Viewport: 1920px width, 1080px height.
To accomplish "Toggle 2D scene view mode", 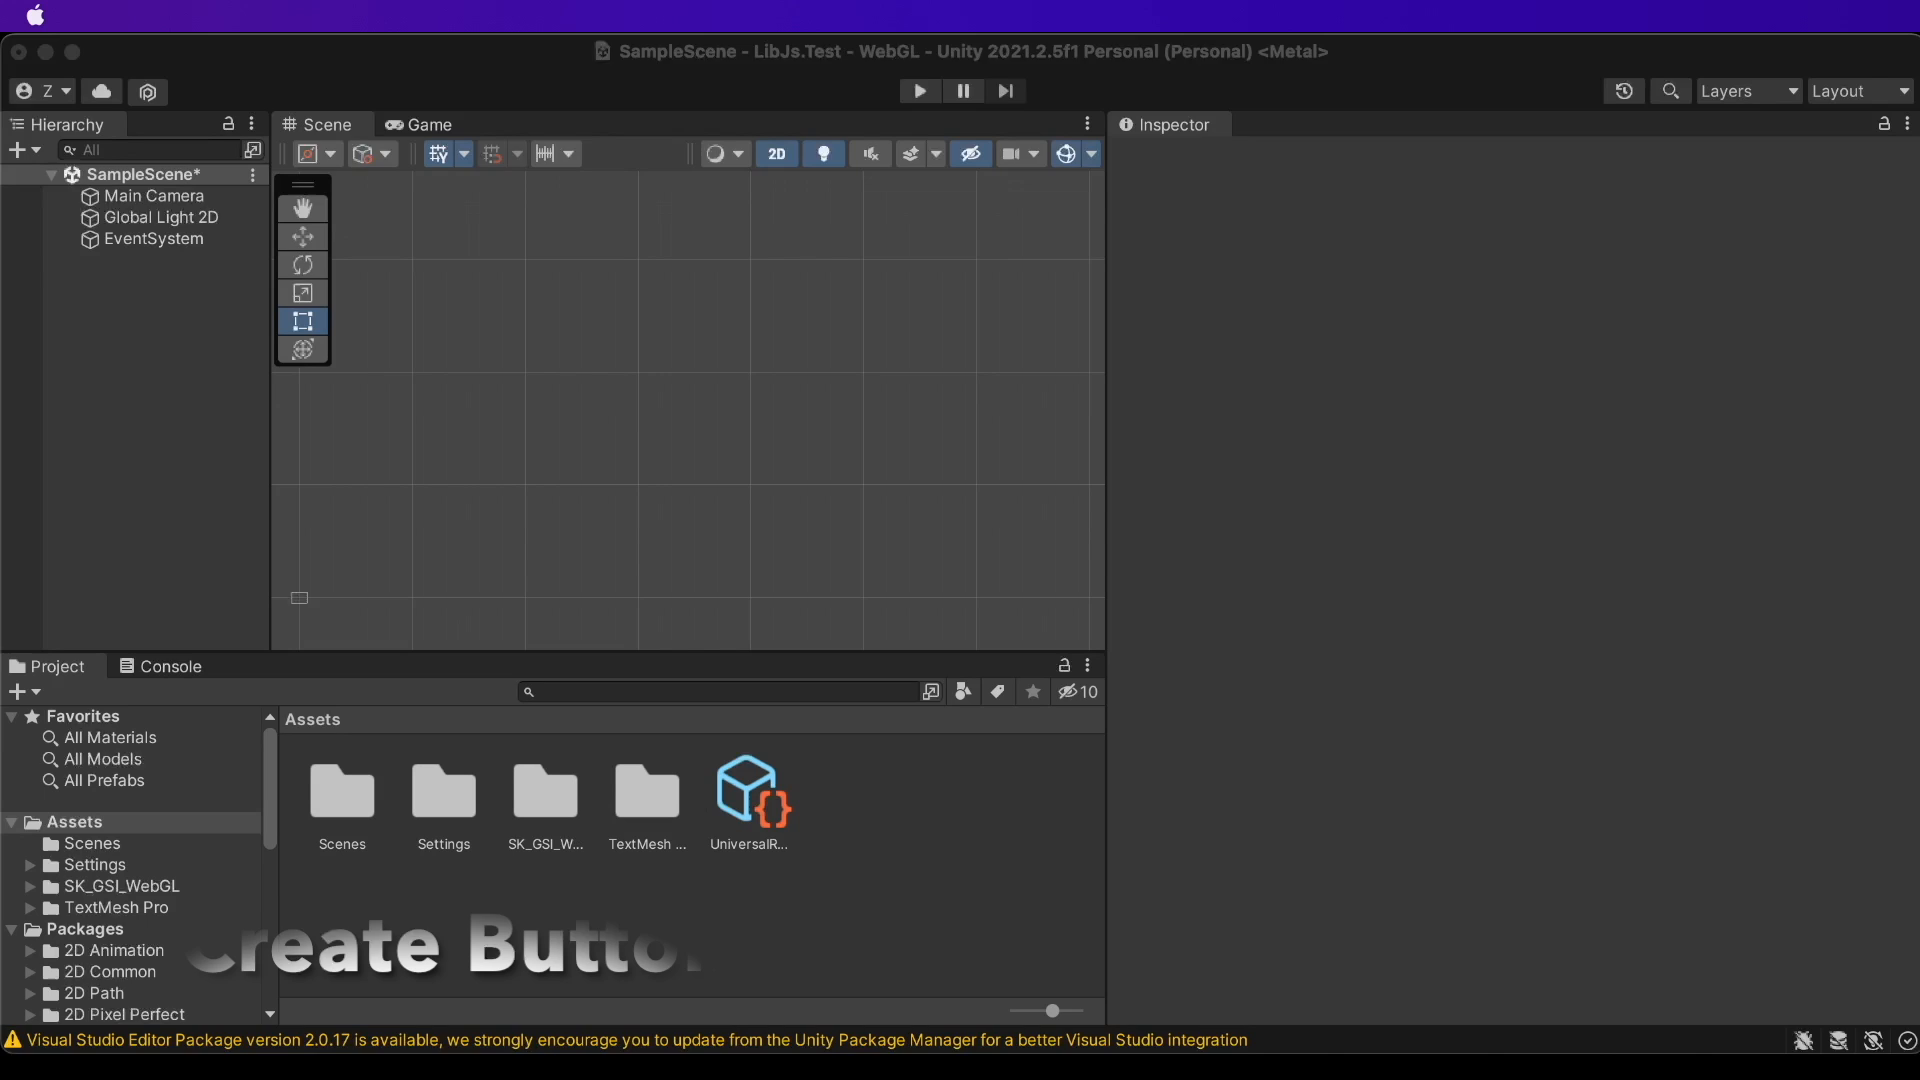I will tap(777, 154).
